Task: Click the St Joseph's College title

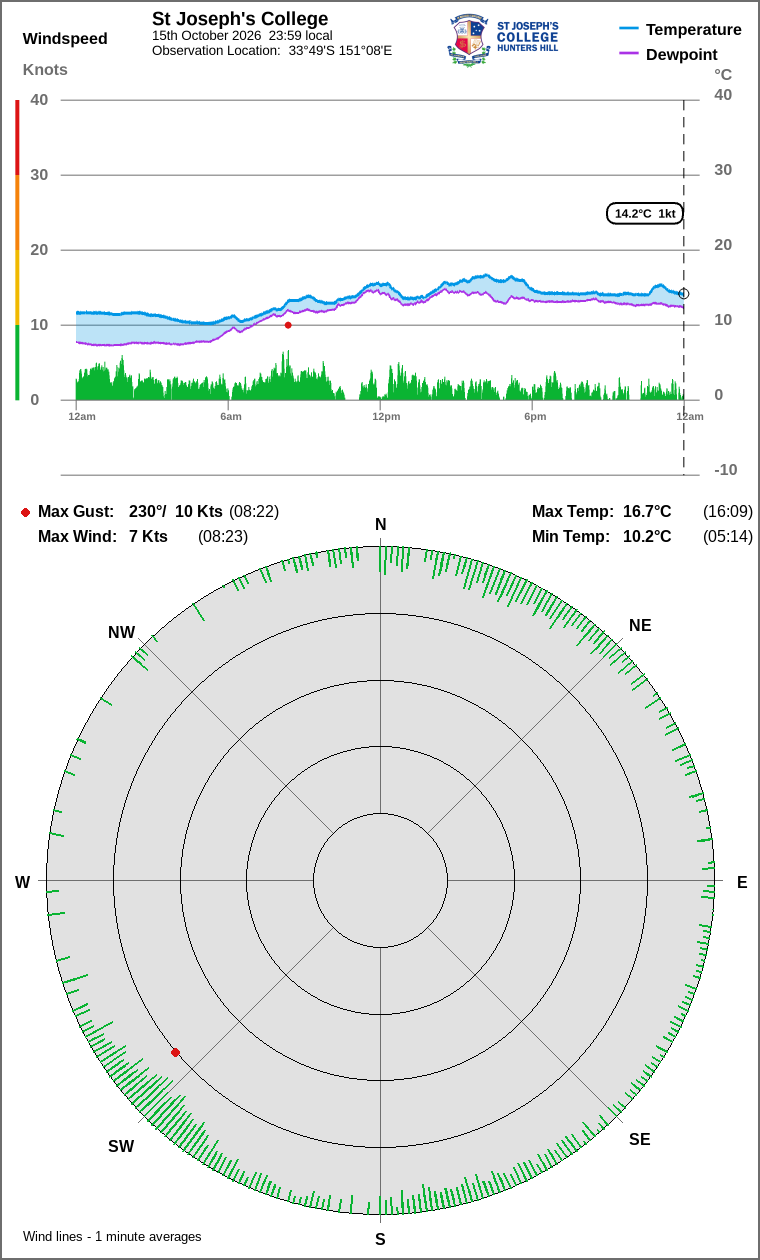Action: click(x=240, y=19)
